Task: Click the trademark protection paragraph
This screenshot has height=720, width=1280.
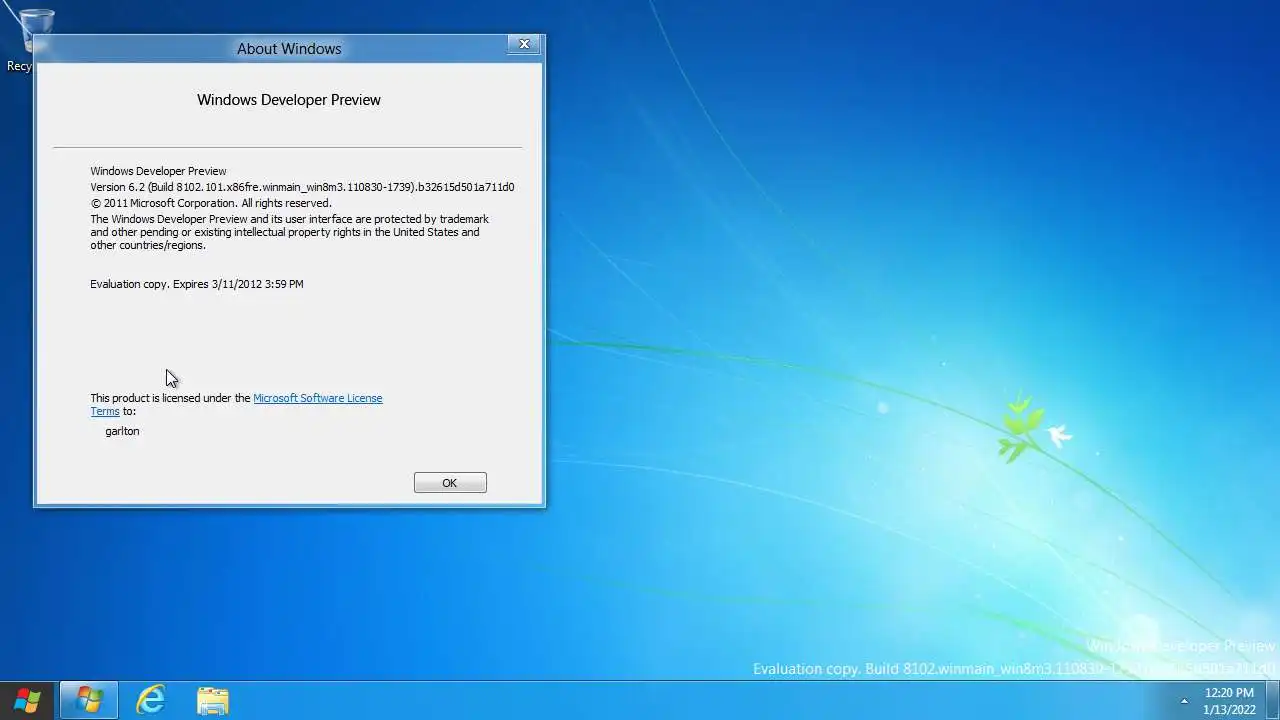Action: point(290,232)
